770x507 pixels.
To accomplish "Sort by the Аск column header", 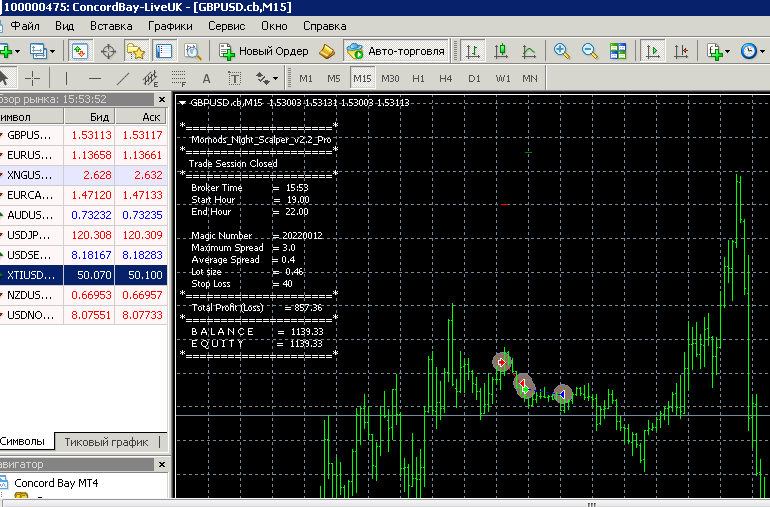I will coord(141,117).
